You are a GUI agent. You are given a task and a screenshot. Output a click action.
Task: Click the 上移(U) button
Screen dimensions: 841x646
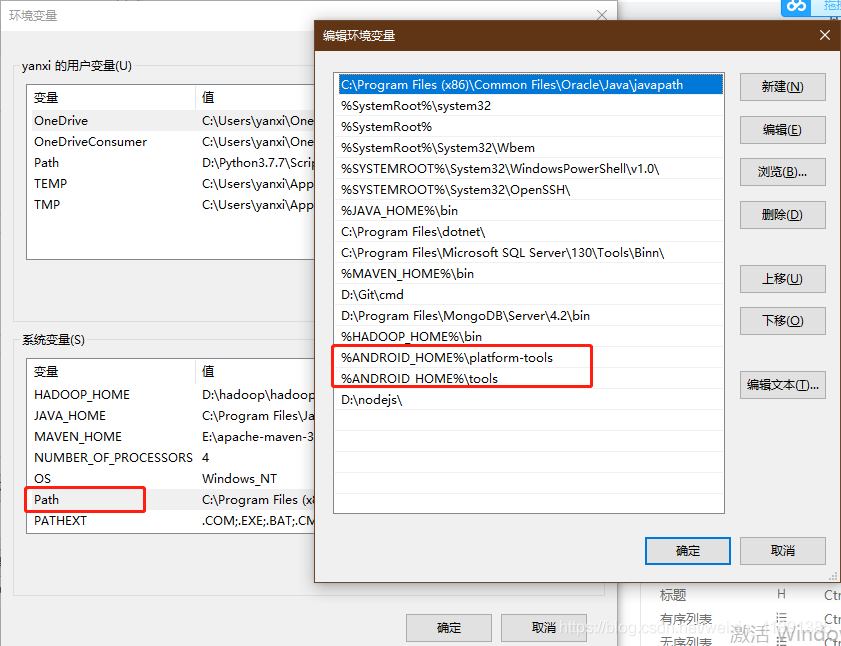[782, 279]
